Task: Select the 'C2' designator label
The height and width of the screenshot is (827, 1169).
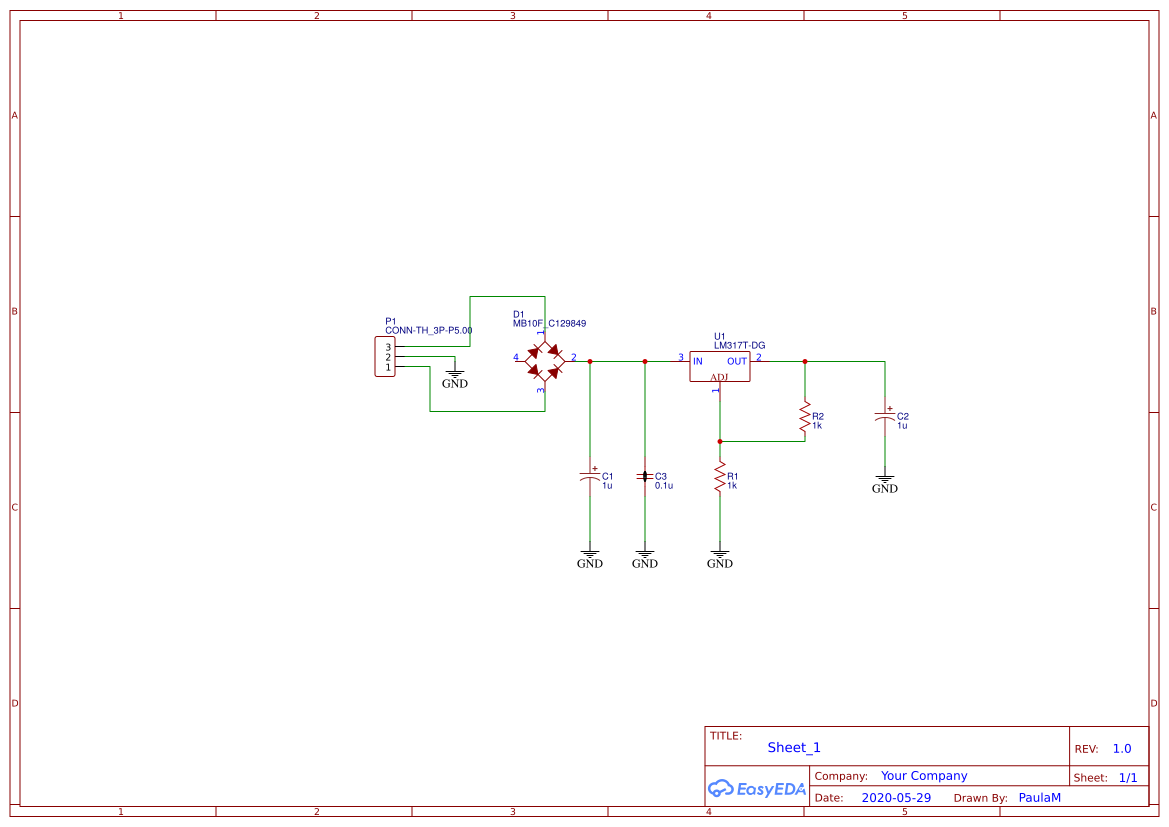Action: pyautogui.click(x=903, y=417)
